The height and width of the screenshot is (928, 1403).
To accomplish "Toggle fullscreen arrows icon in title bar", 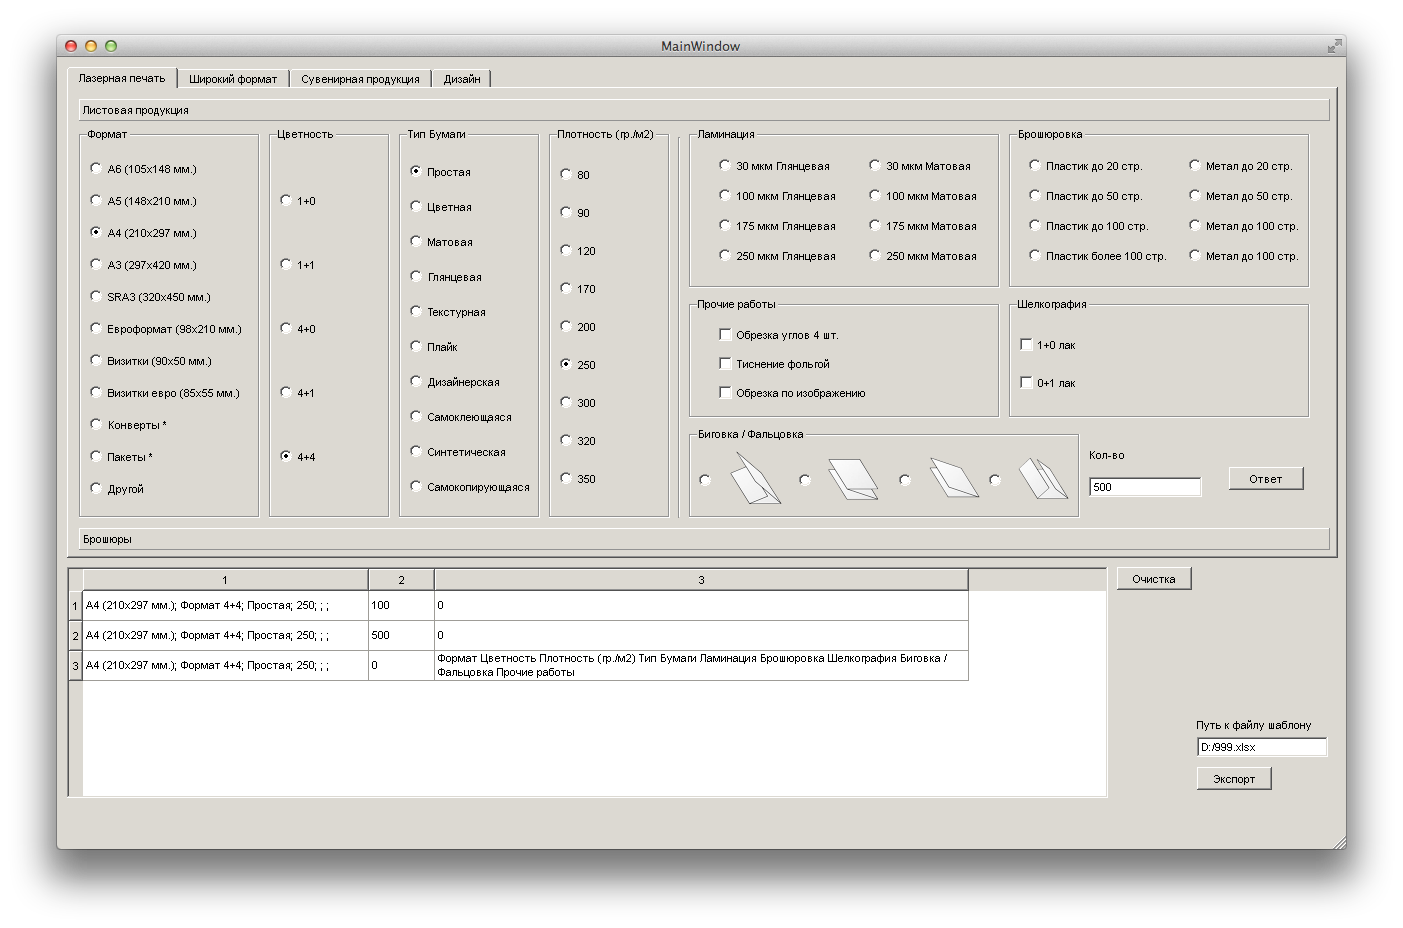I will pyautogui.click(x=1334, y=46).
